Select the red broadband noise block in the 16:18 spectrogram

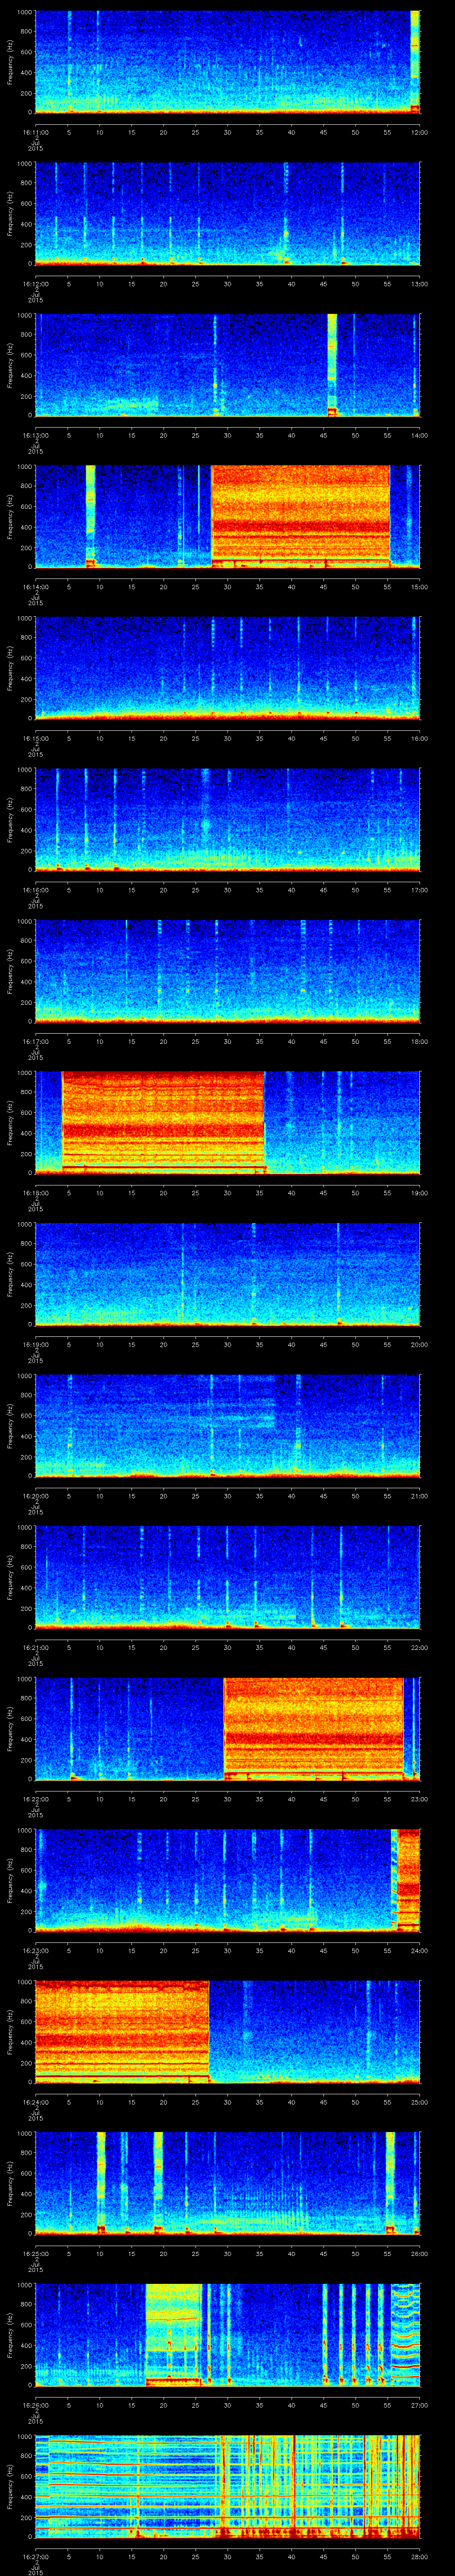(x=163, y=1122)
